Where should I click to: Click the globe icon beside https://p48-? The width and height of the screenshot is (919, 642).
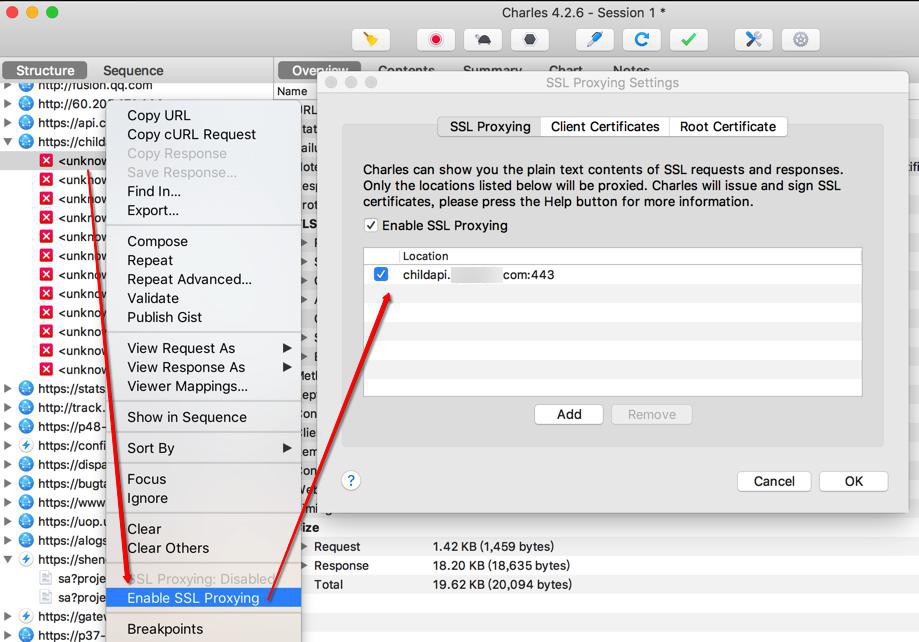pos(26,426)
